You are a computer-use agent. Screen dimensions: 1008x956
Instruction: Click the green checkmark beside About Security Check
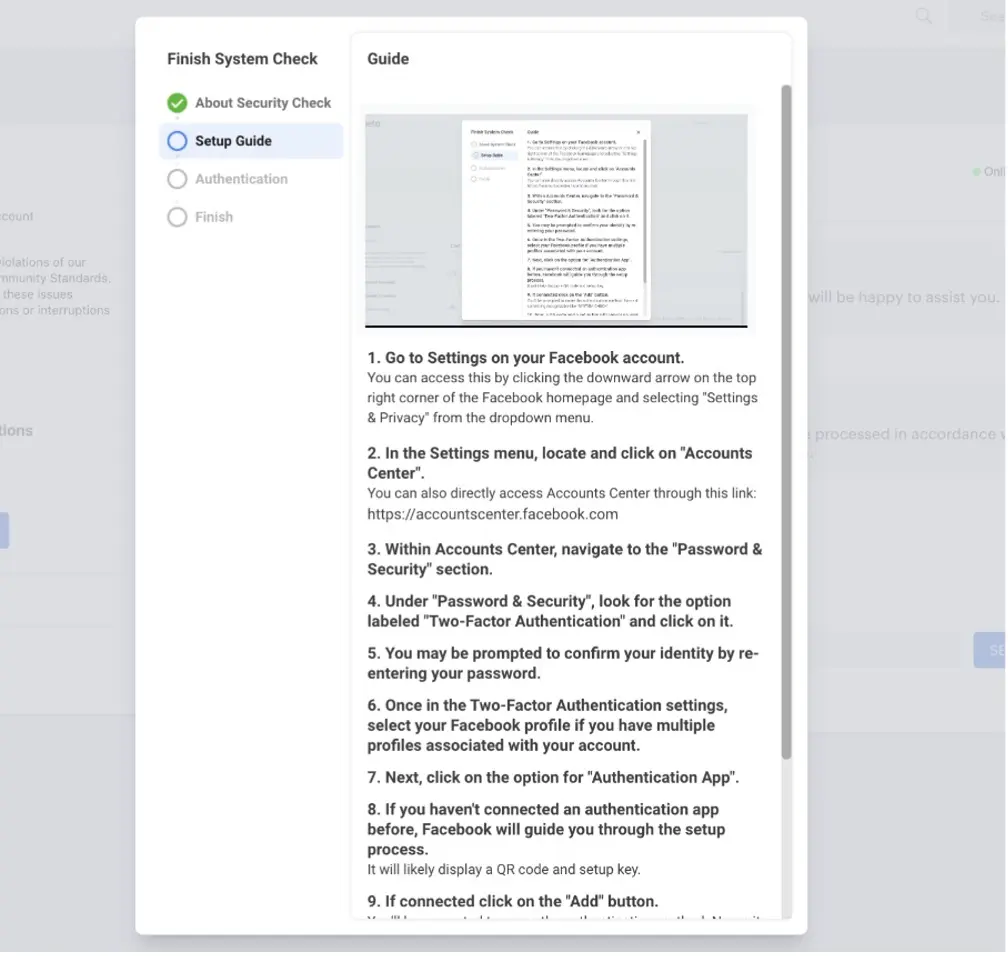click(177, 103)
